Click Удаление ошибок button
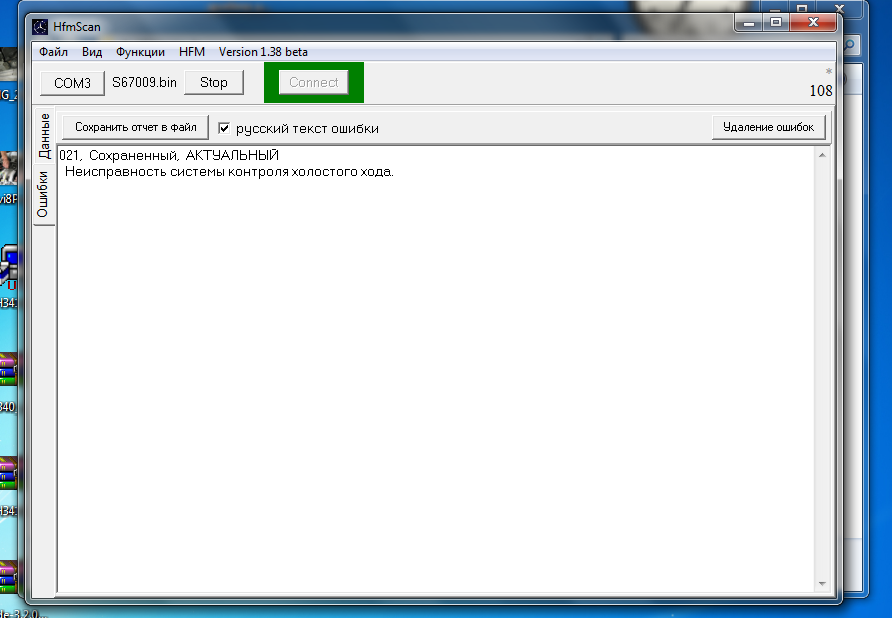 click(x=768, y=127)
